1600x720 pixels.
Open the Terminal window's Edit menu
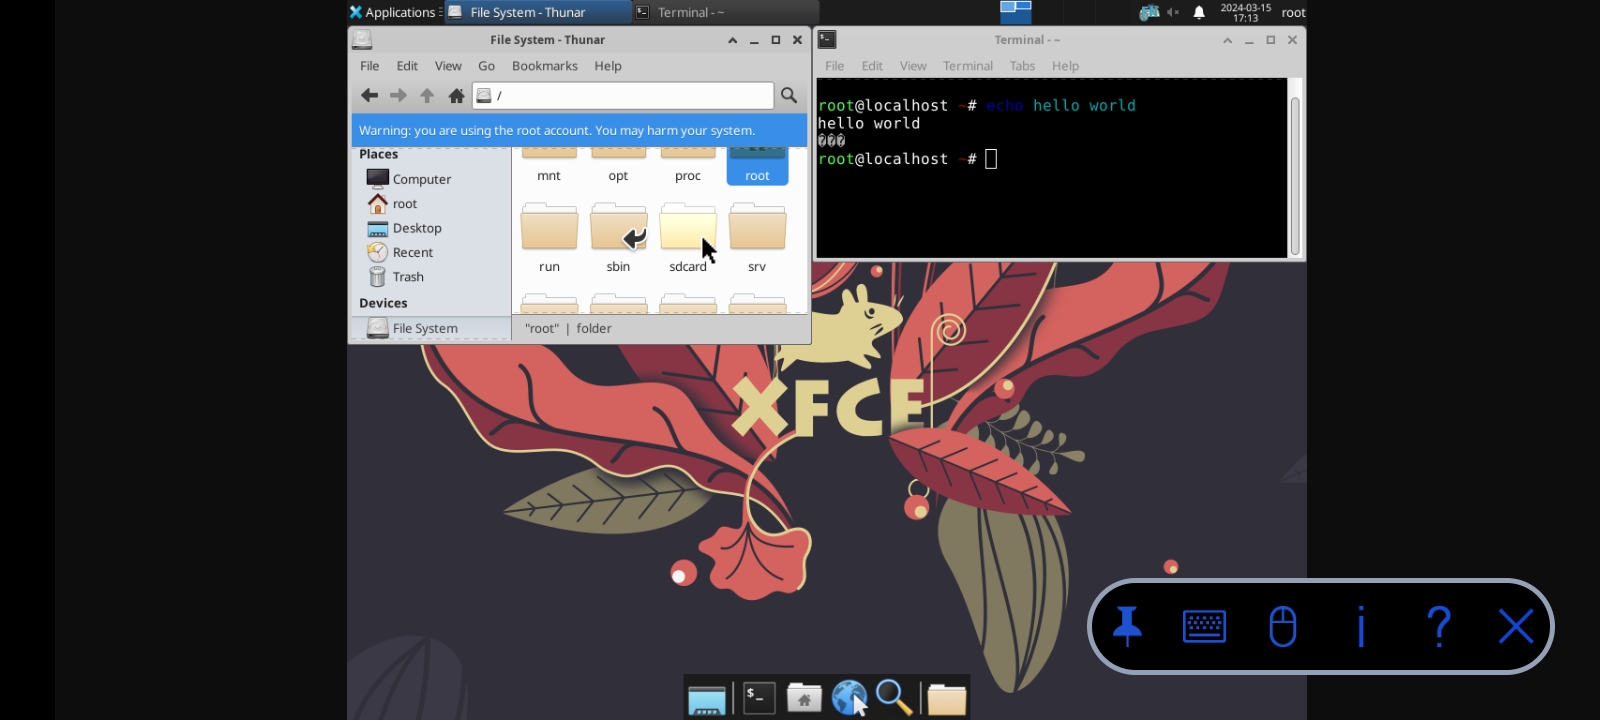[872, 66]
